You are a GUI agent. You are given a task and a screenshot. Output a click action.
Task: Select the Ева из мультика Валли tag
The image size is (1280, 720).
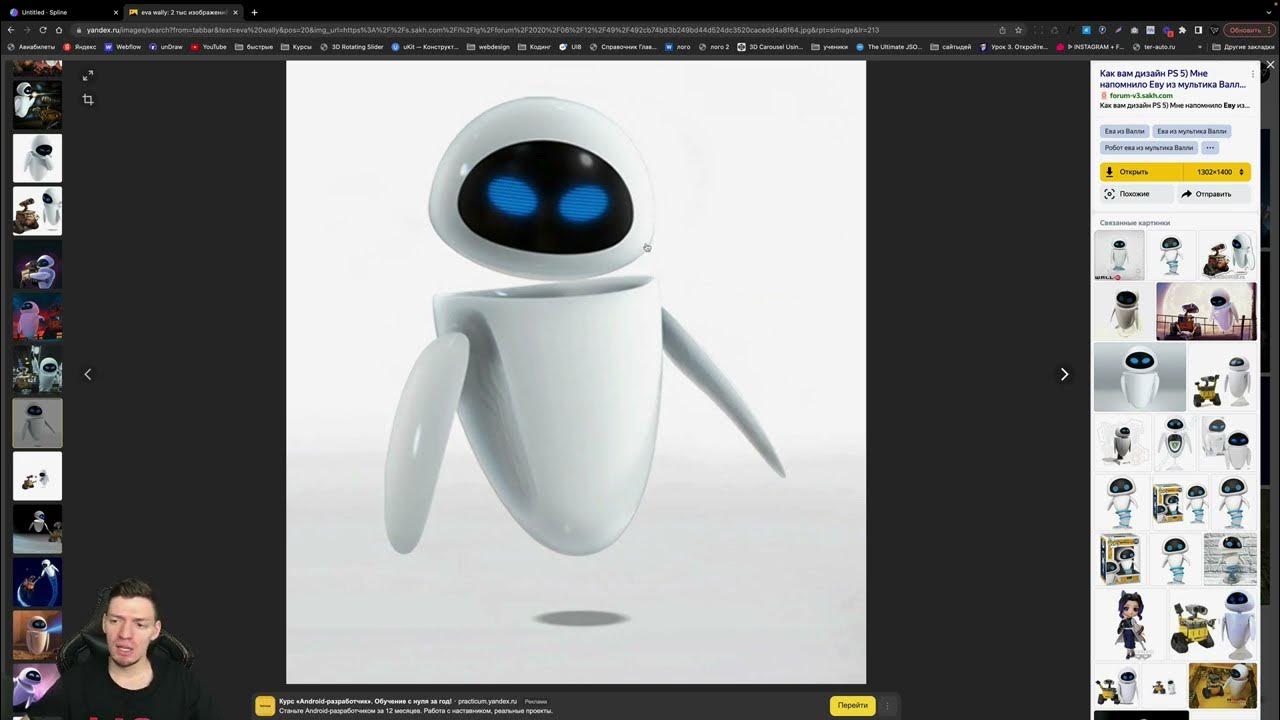point(1191,131)
